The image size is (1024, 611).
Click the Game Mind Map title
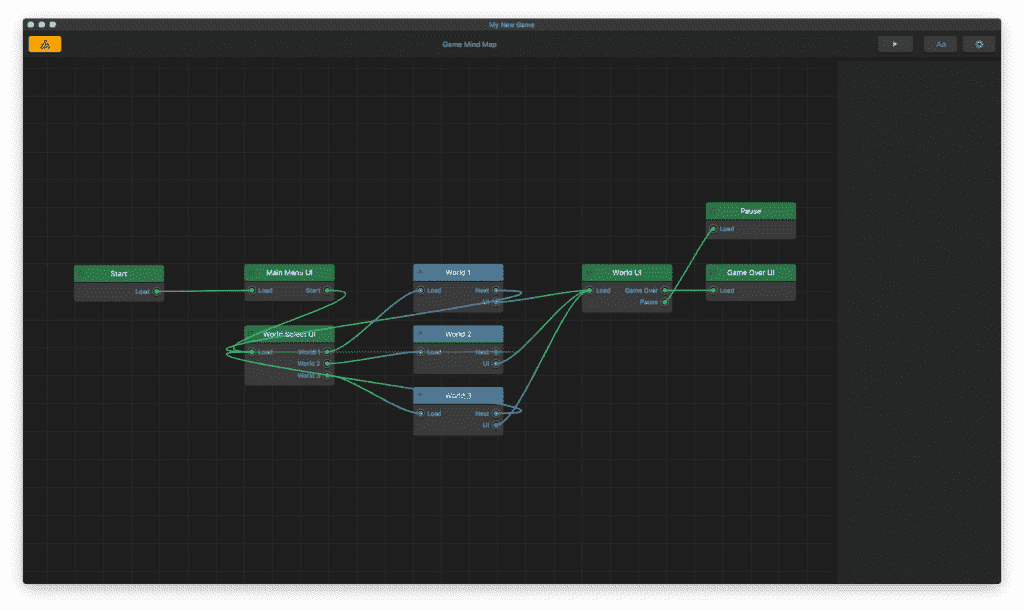click(470, 44)
